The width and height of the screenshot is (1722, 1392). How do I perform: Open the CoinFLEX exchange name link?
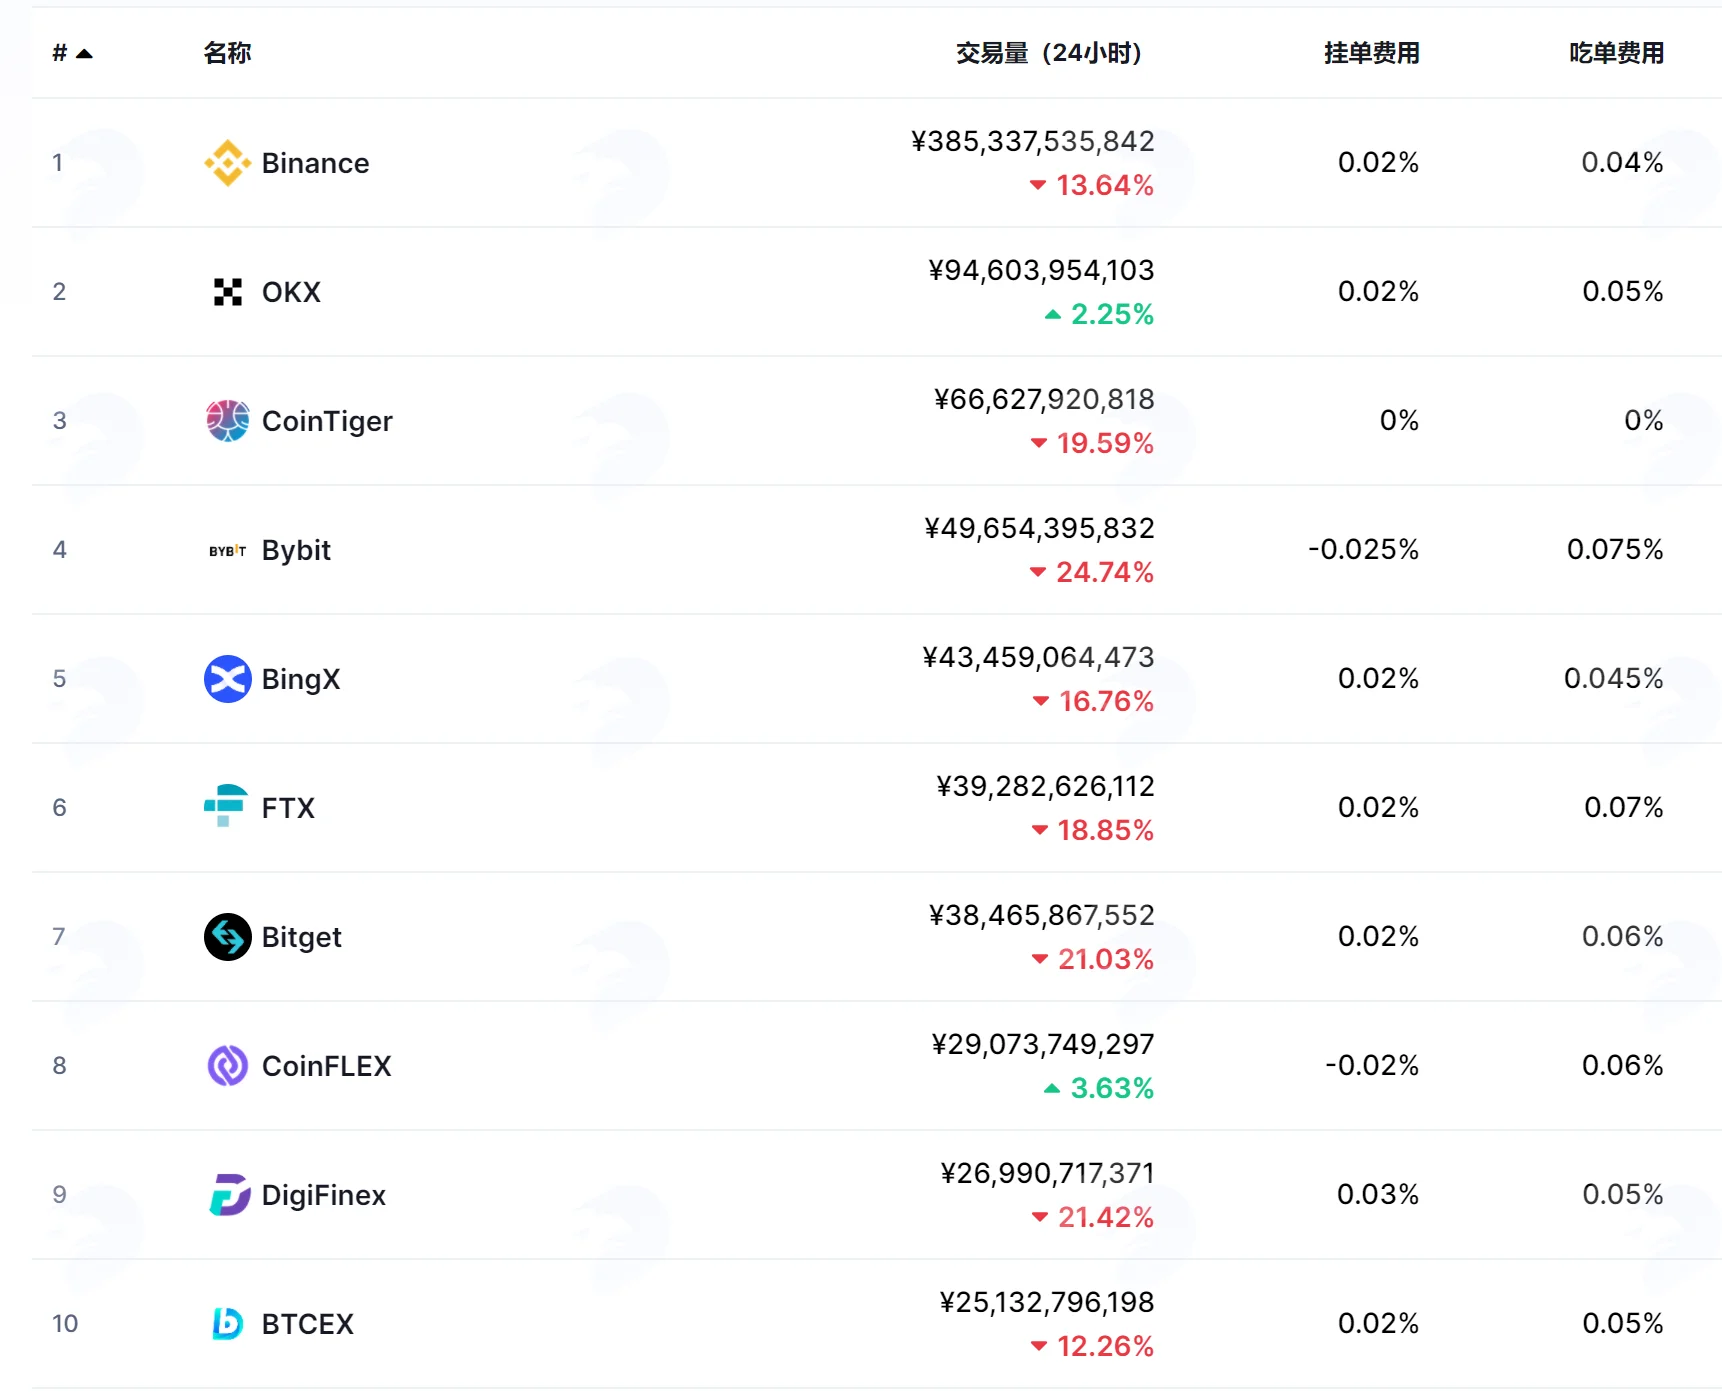326,1066
